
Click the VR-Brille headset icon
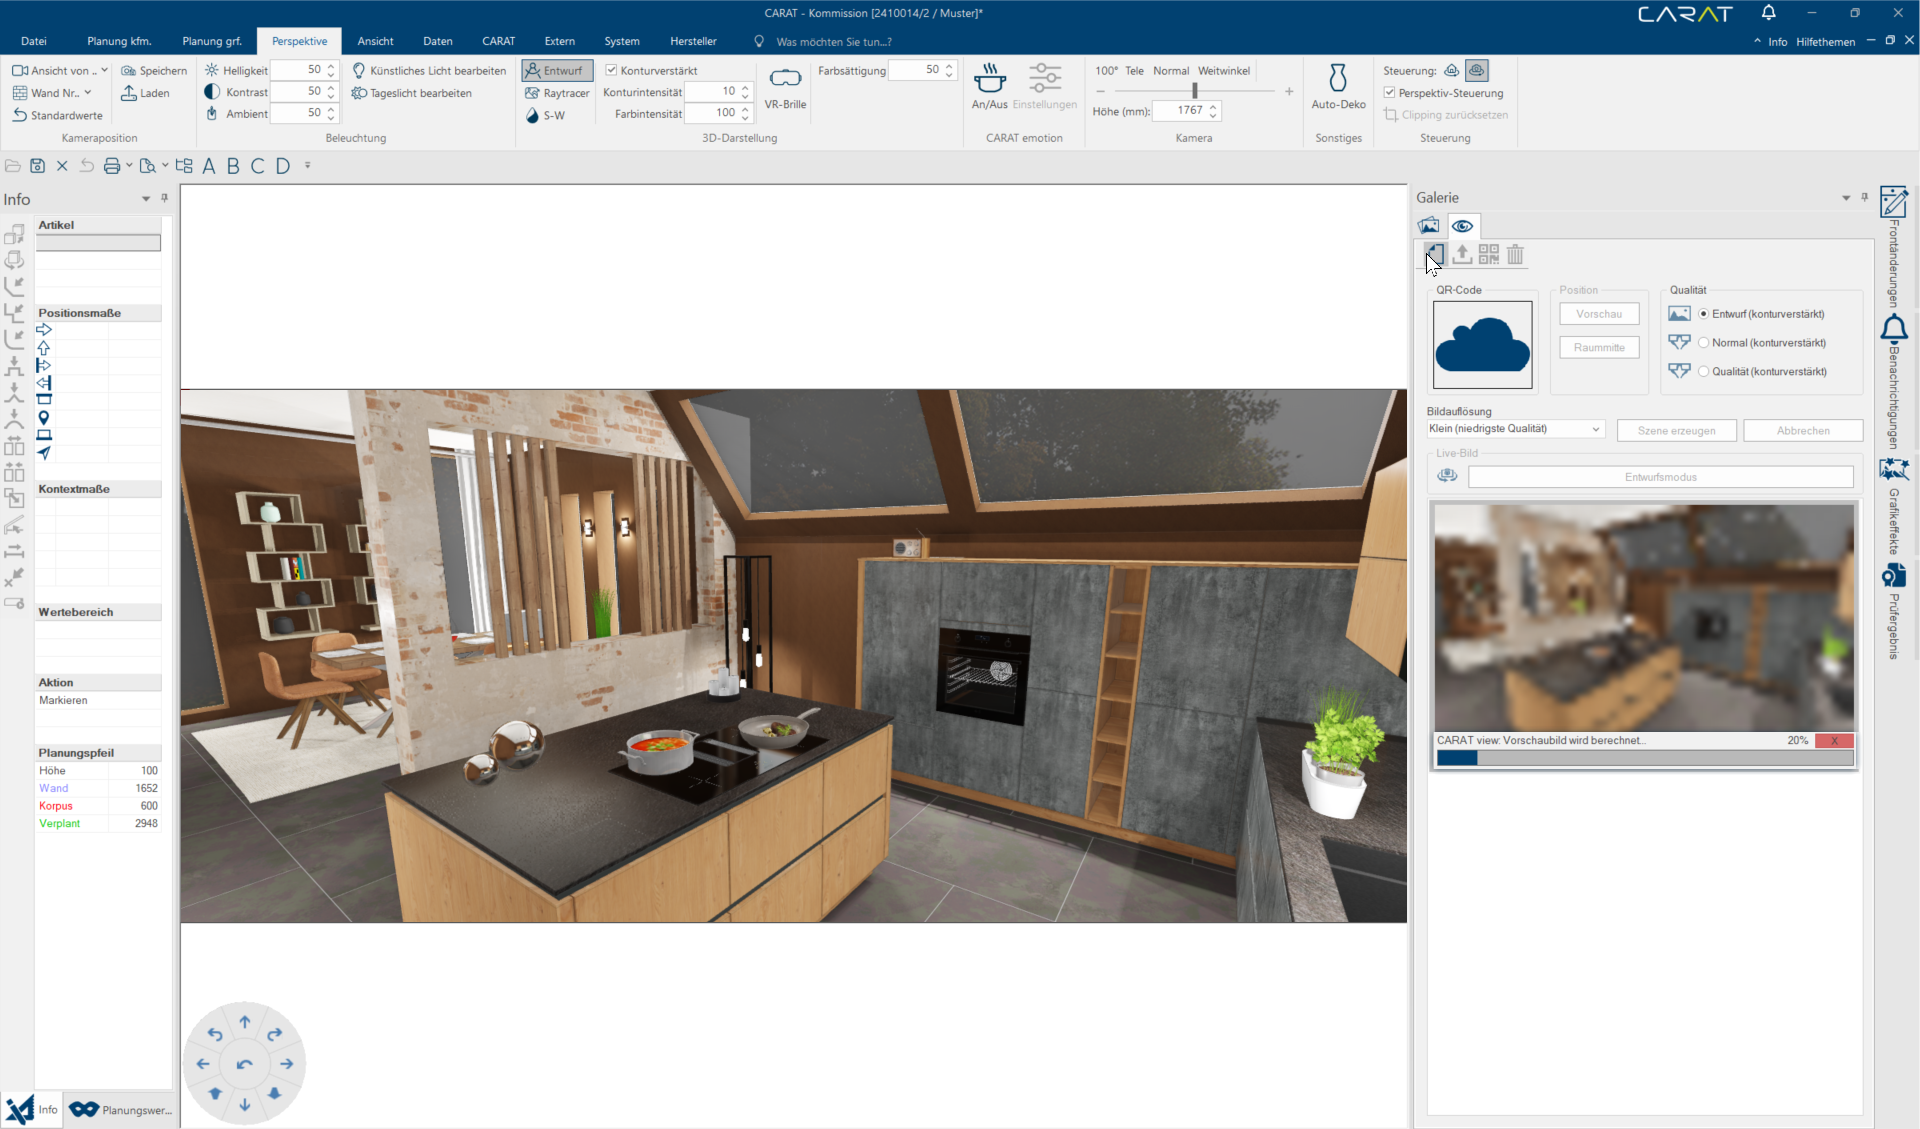(x=785, y=79)
